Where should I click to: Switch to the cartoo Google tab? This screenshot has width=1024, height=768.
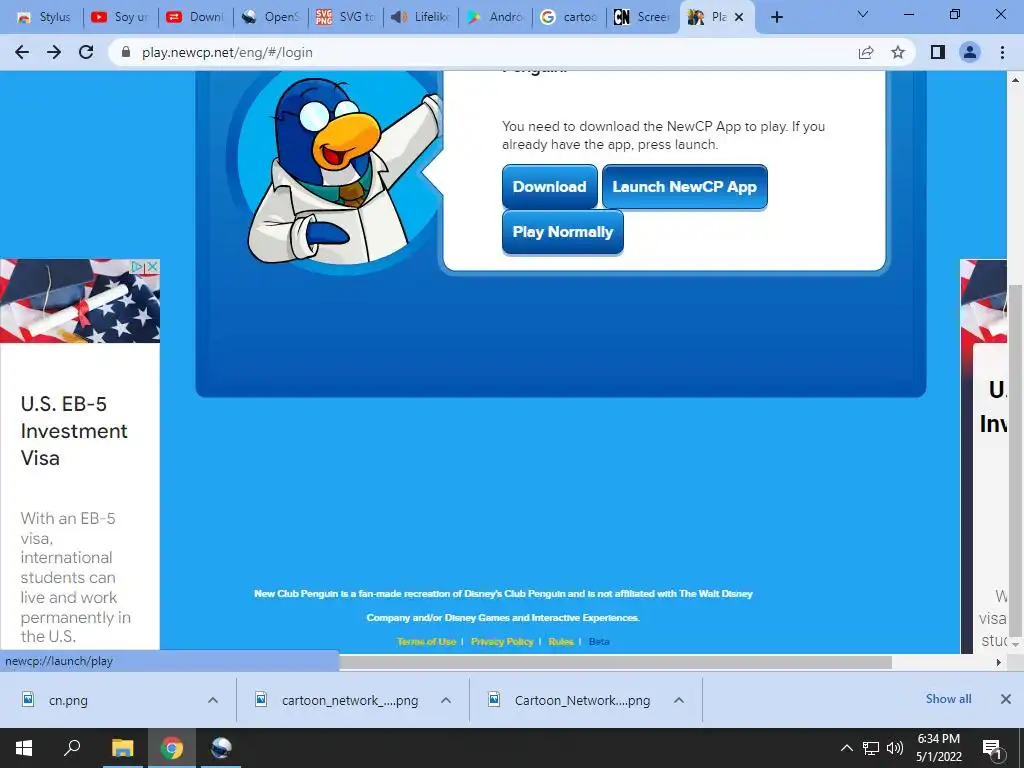(570, 17)
